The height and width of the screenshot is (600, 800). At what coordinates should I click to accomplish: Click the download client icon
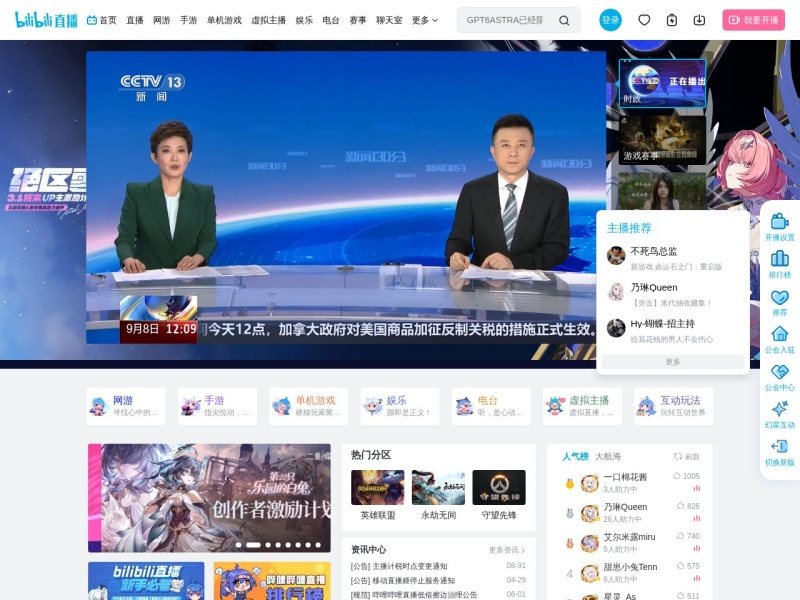click(699, 20)
